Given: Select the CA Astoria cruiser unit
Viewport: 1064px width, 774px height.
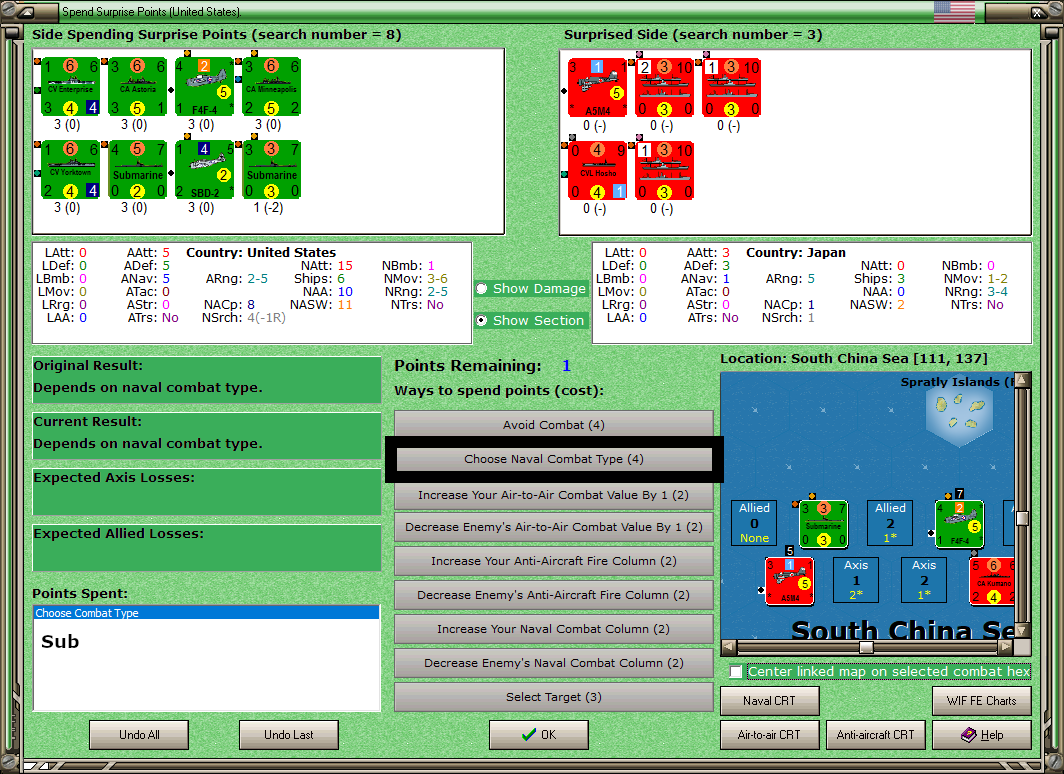Looking at the screenshot, I should coord(138,88).
